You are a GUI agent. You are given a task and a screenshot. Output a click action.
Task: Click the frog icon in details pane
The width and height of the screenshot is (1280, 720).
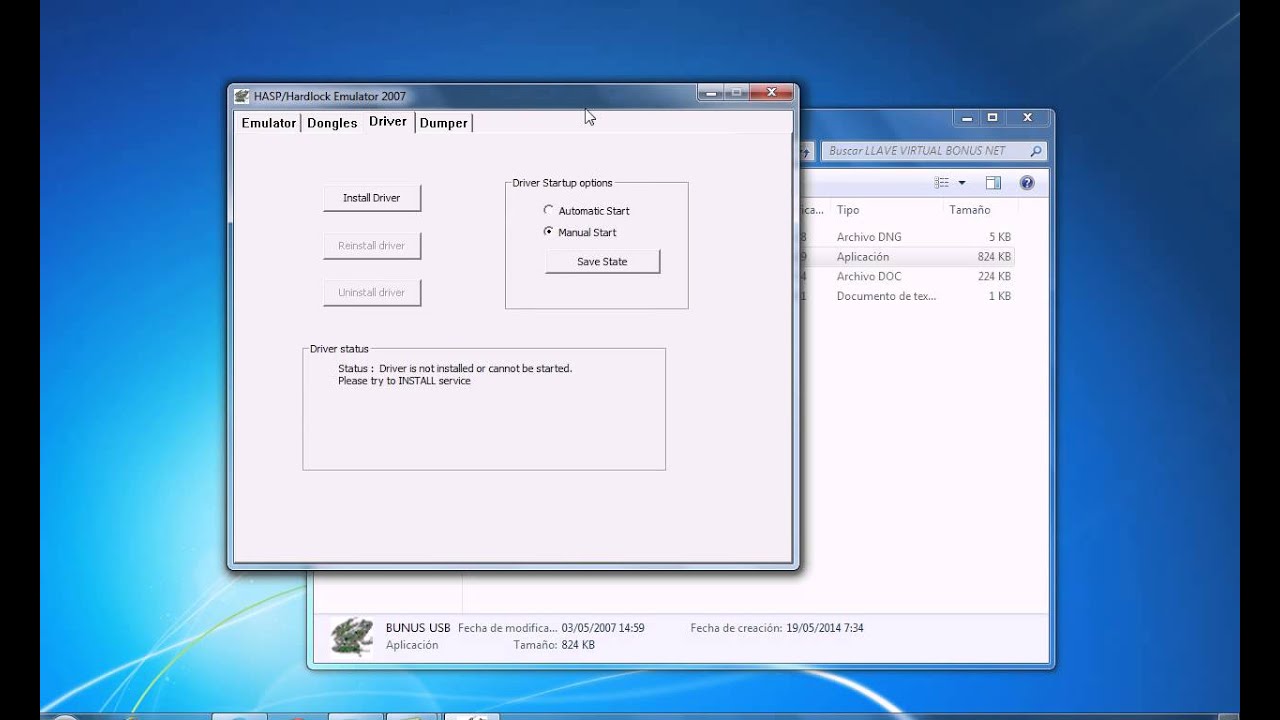(351, 636)
